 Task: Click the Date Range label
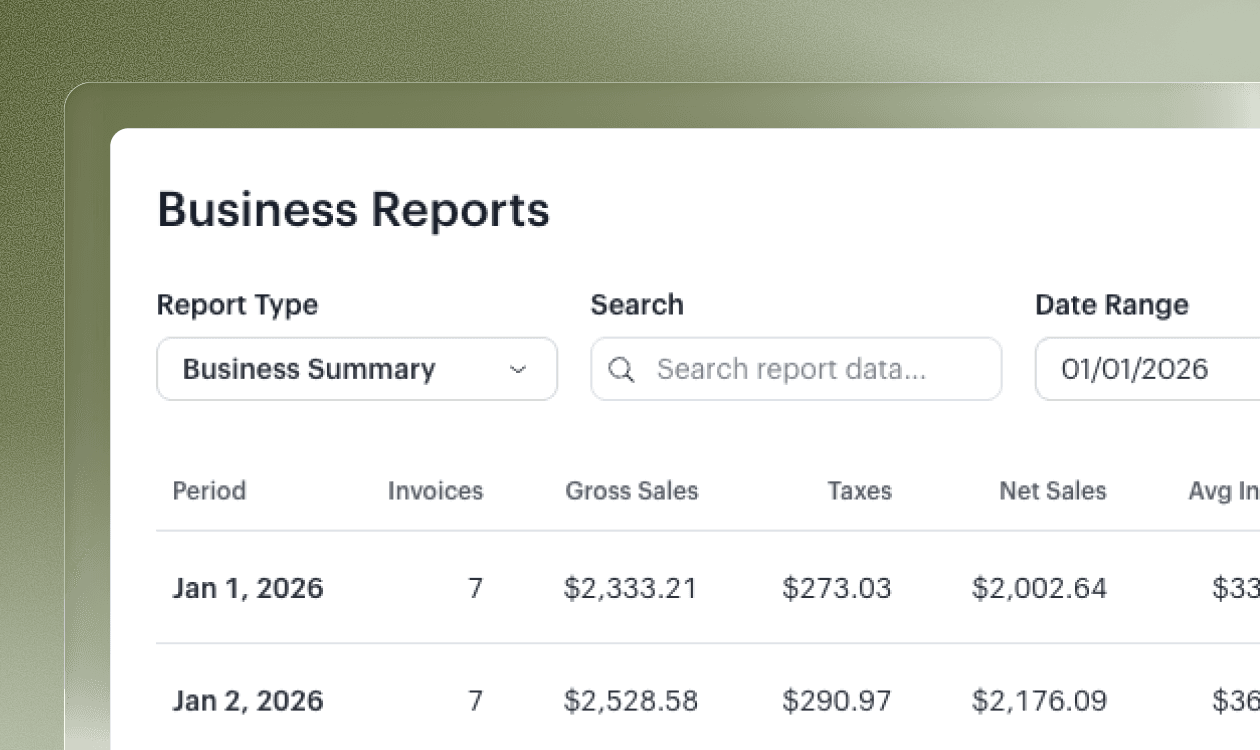1112,305
